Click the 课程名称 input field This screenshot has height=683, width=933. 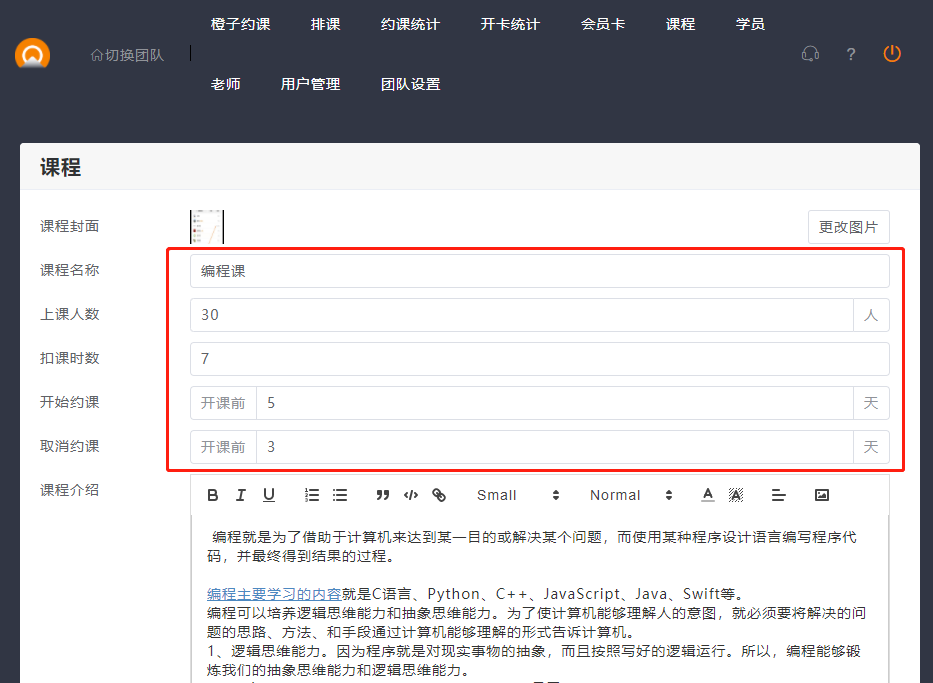[x=539, y=271]
